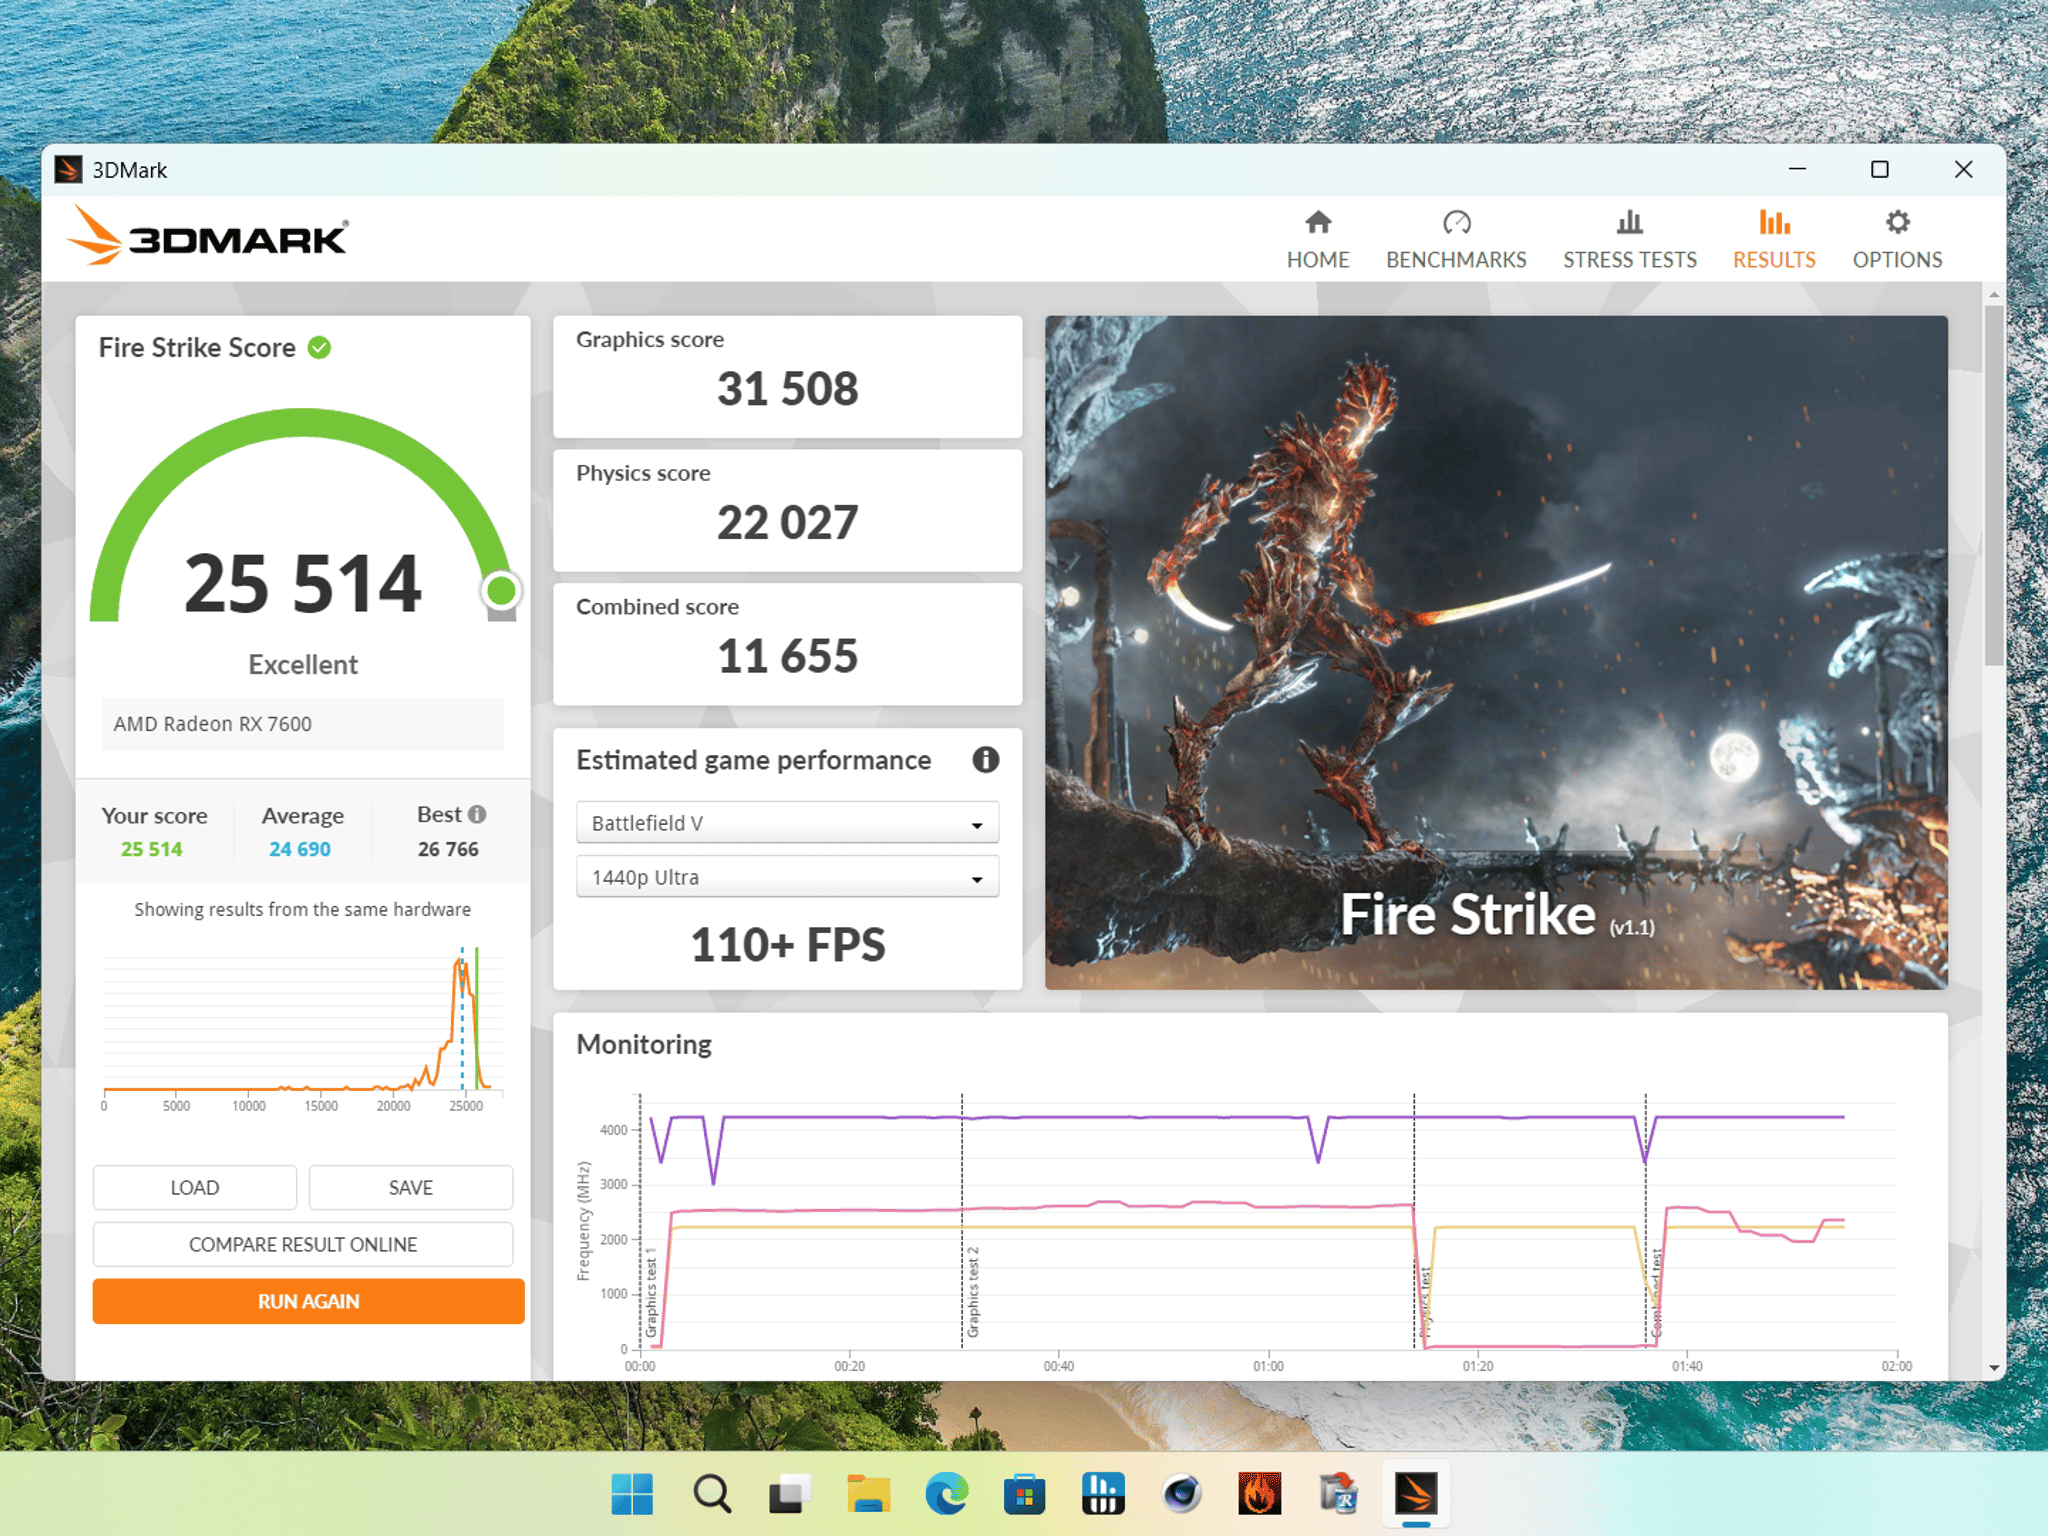
Task: Click the AMD Radeon RX 7600 field
Action: point(302,724)
